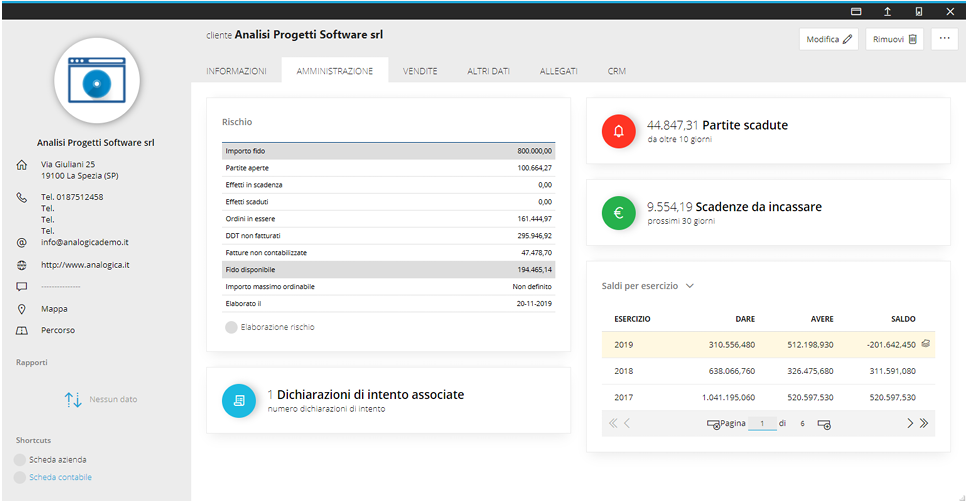This screenshot has height=501, width=966.
Task: Click the window layout icon in title bar
Action: coord(856,11)
